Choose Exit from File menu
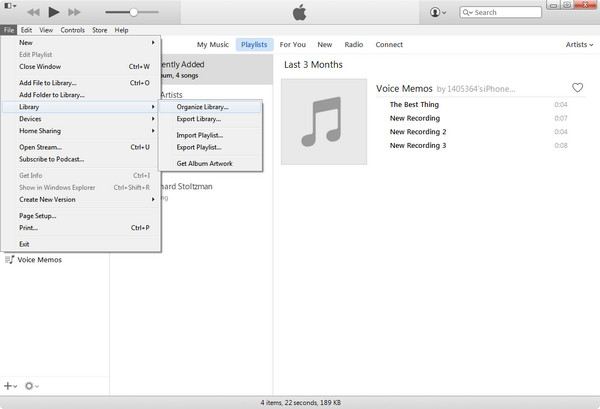This screenshot has width=600, height=409. pyautogui.click(x=81, y=244)
